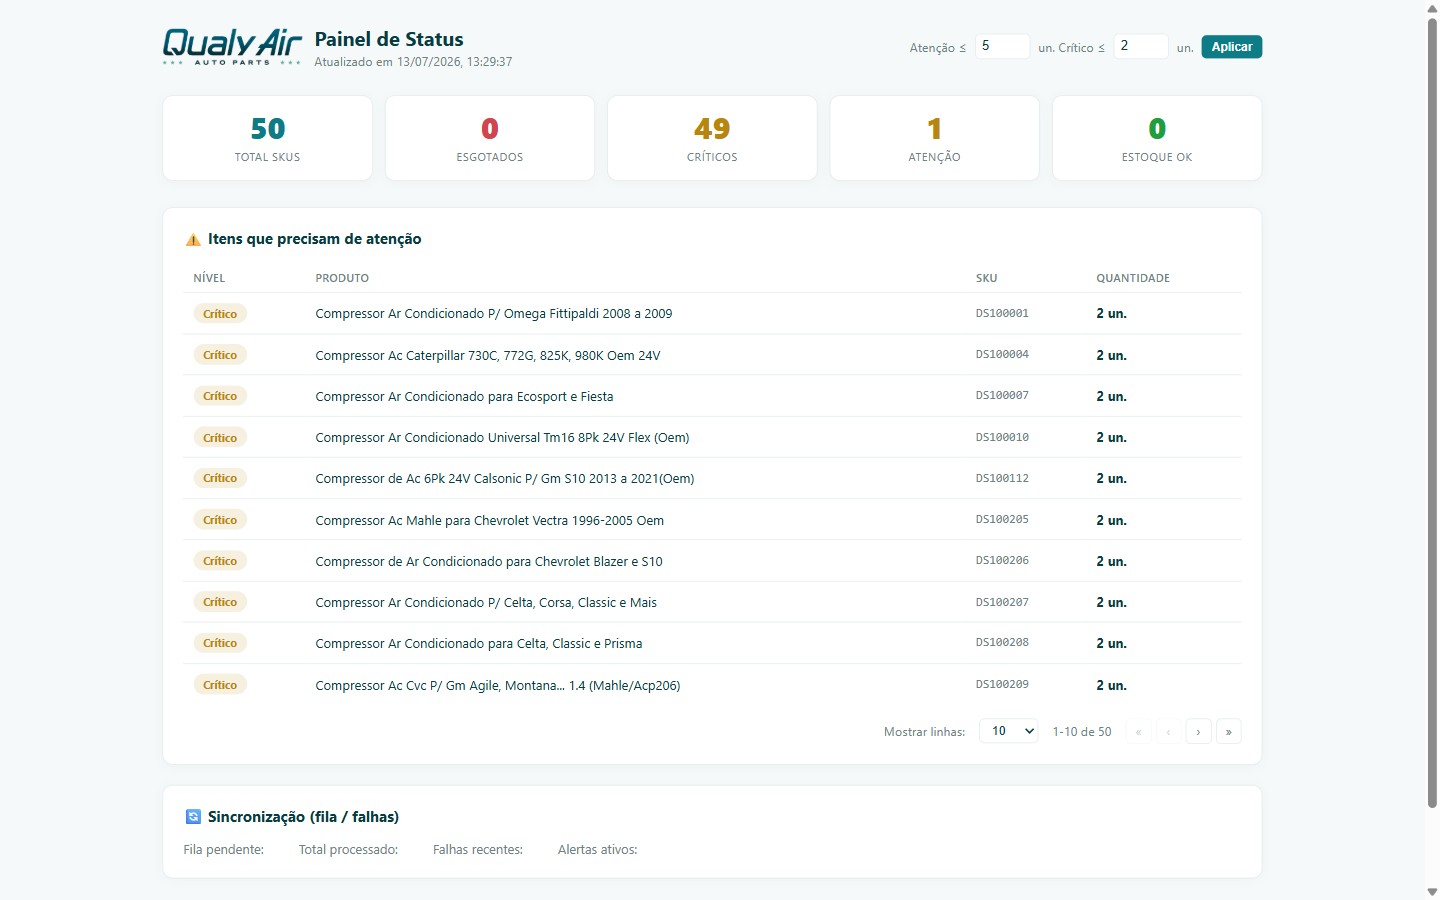Click the warning triangle icon beside 'Itens que precisam de atenção'

(193, 240)
